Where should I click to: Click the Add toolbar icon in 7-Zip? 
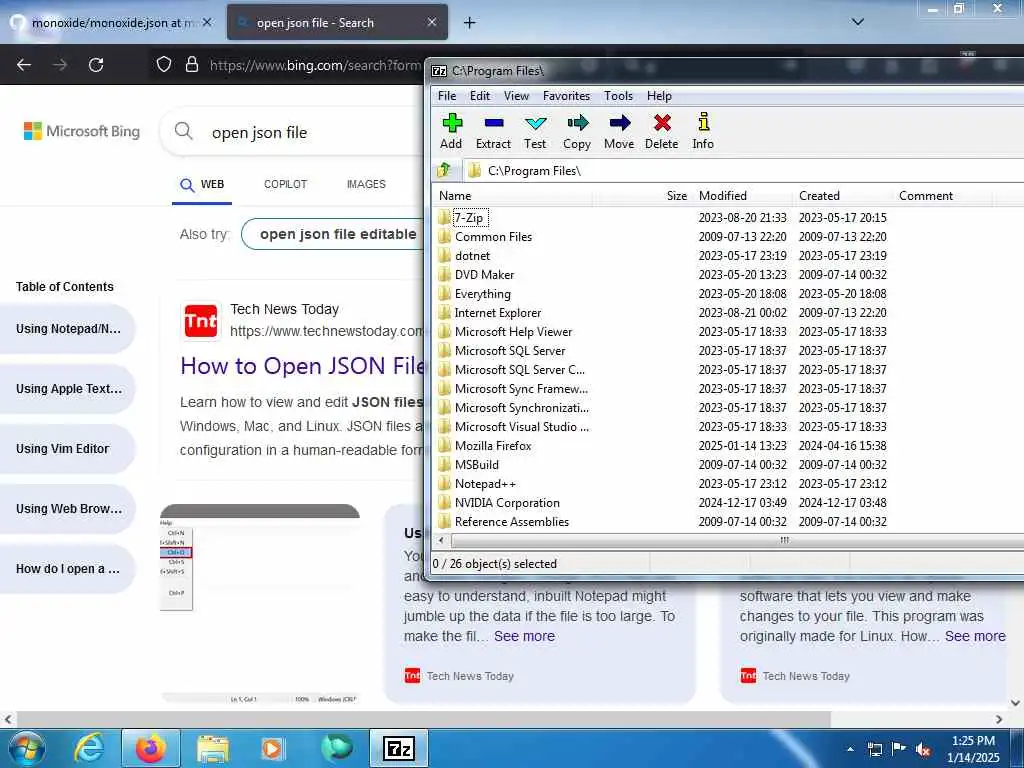click(451, 131)
